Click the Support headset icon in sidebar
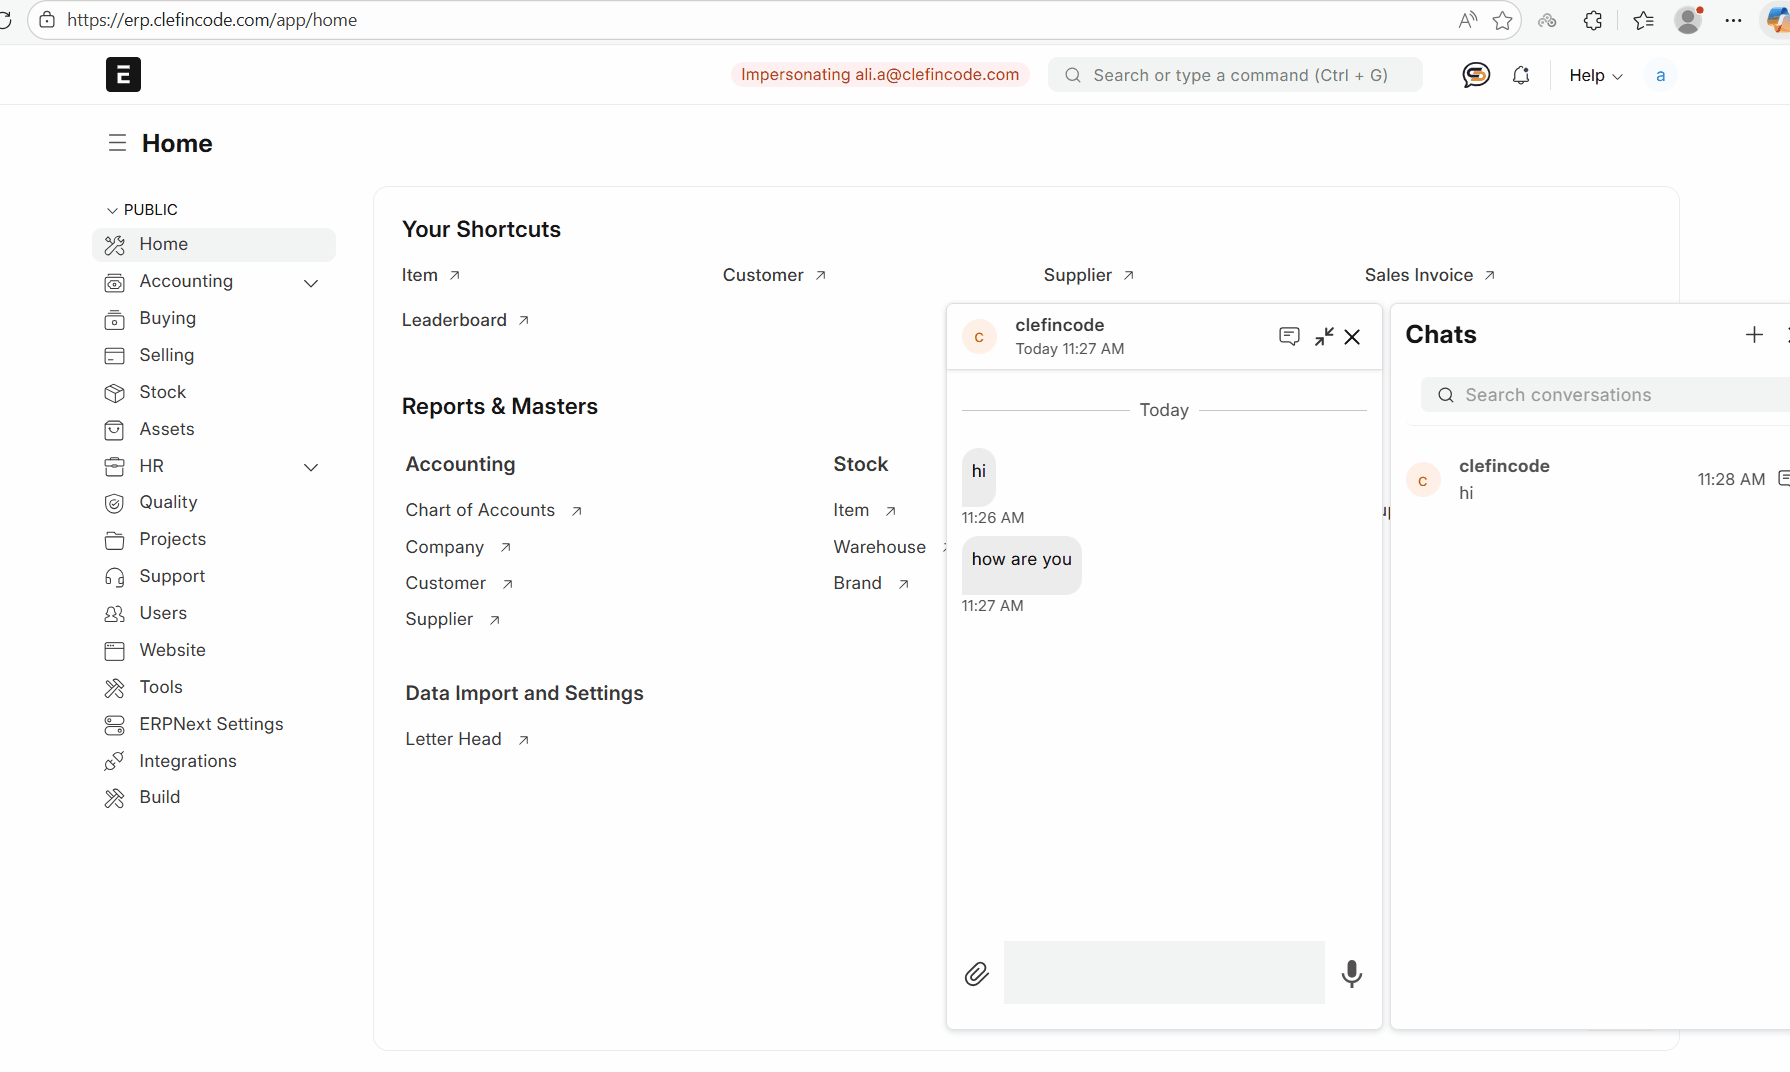Screen dimensions: 1790x1072 click(115, 576)
